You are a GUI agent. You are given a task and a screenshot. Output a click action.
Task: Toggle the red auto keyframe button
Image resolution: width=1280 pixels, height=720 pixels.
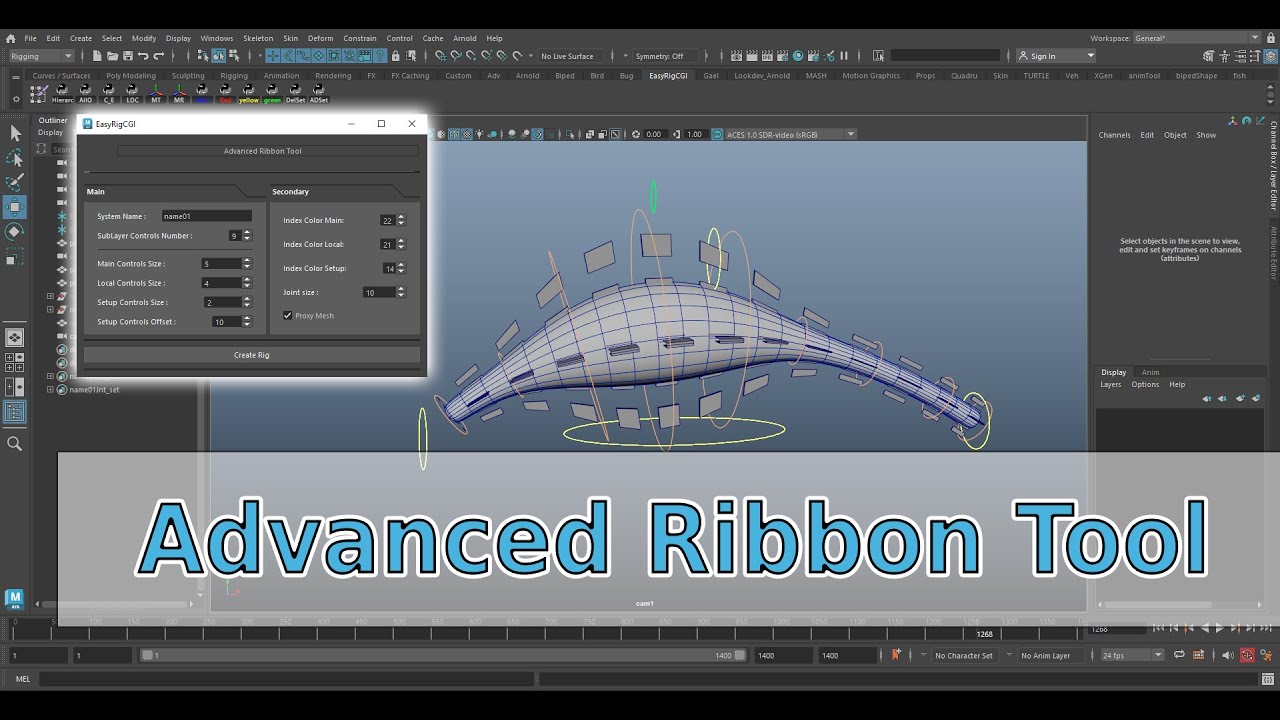coord(1247,655)
